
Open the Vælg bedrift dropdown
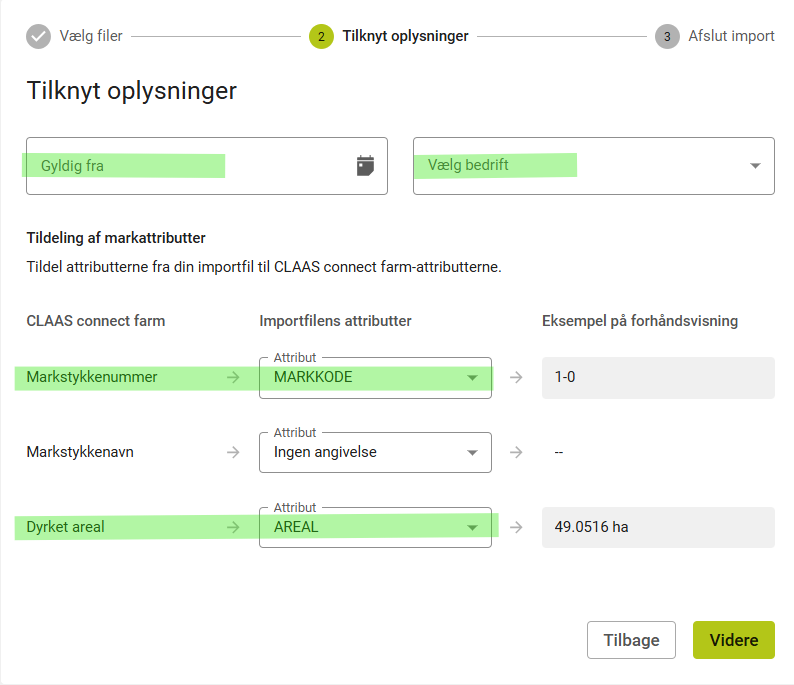[x=593, y=166]
